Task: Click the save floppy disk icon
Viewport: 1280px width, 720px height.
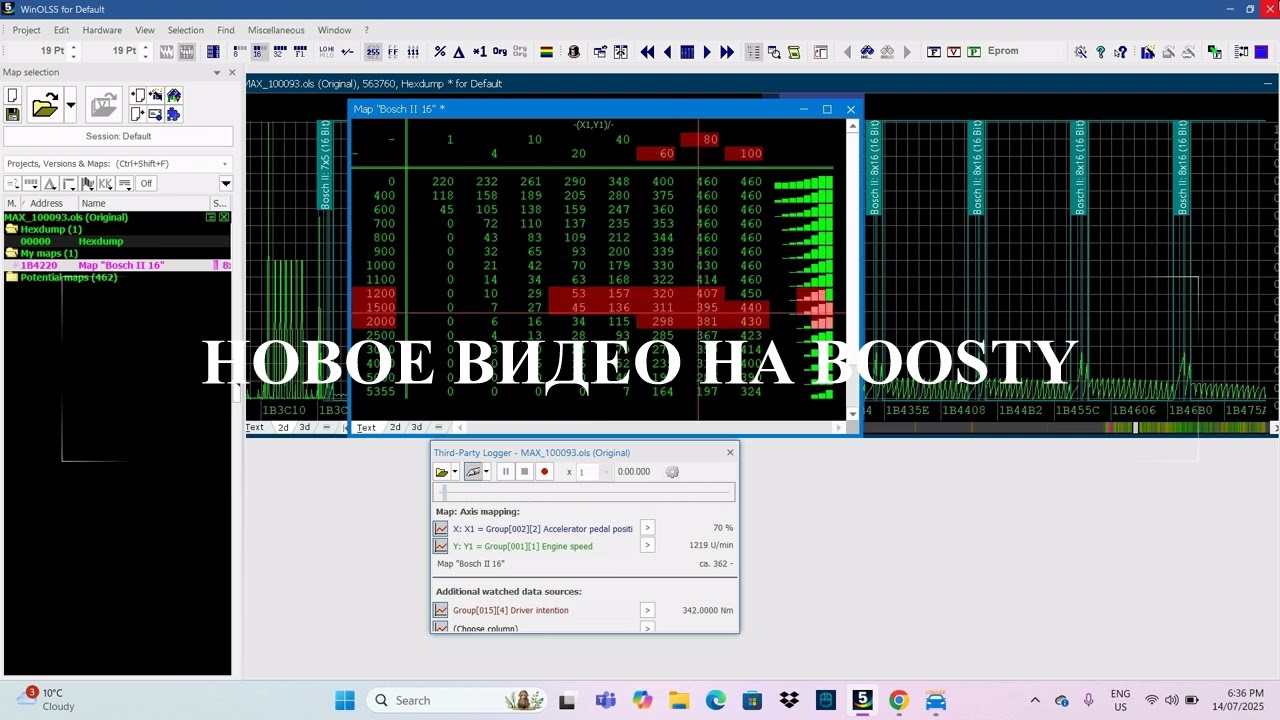Action: [x=12, y=114]
